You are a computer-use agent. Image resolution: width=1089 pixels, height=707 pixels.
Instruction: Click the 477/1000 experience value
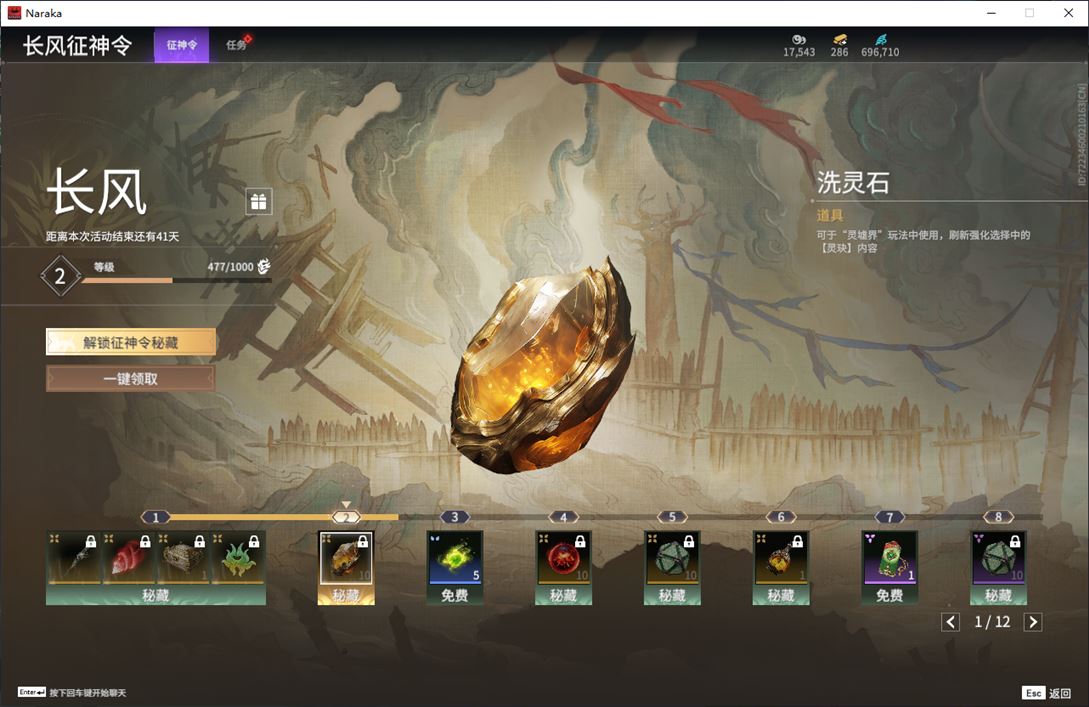click(x=230, y=267)
